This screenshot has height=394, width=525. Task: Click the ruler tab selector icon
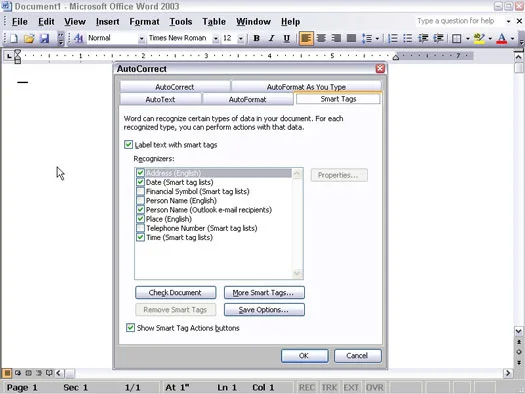9,56
